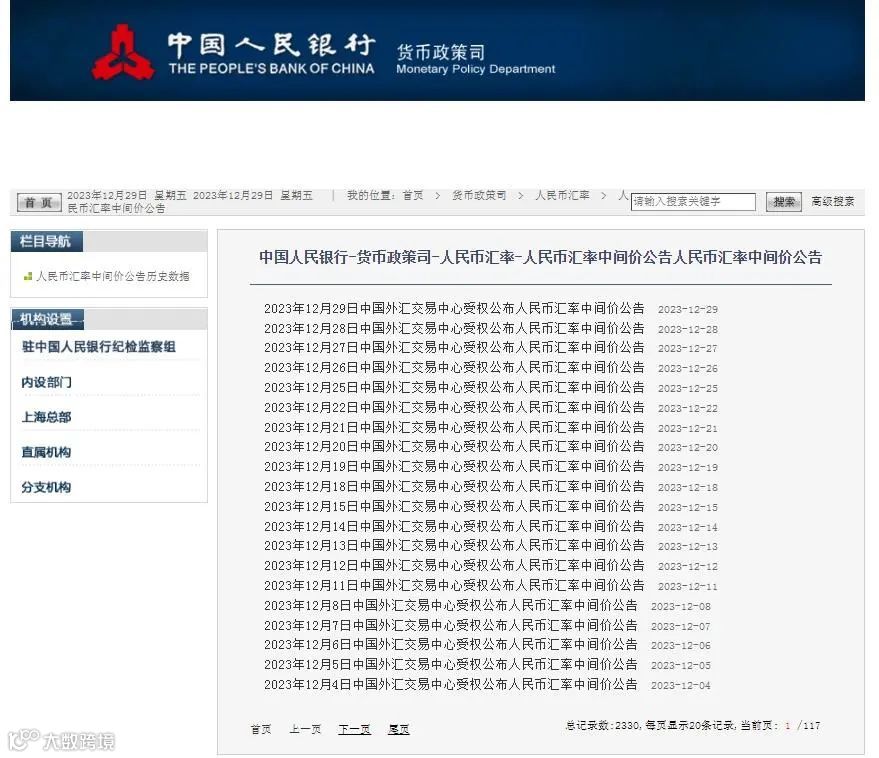Open the 2023年12月22日 exchange rate announcement
The width and height of the screenshot is (879, 758).
point(454,408)
